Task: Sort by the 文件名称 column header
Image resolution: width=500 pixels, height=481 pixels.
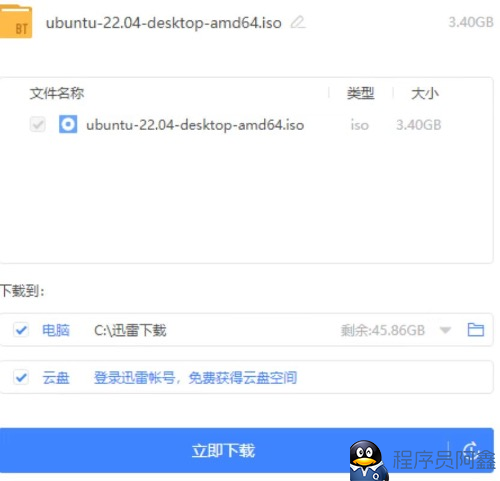Action: tap(57, 93)
